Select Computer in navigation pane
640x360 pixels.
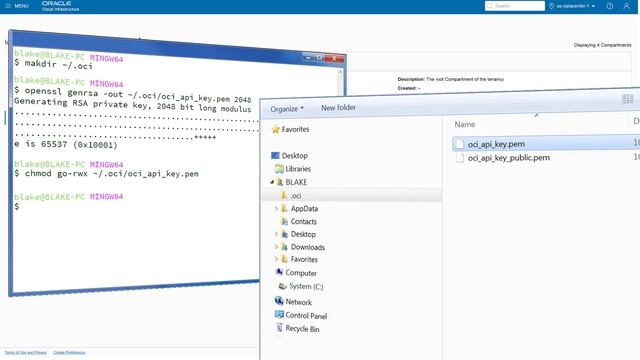click(296, 273)
